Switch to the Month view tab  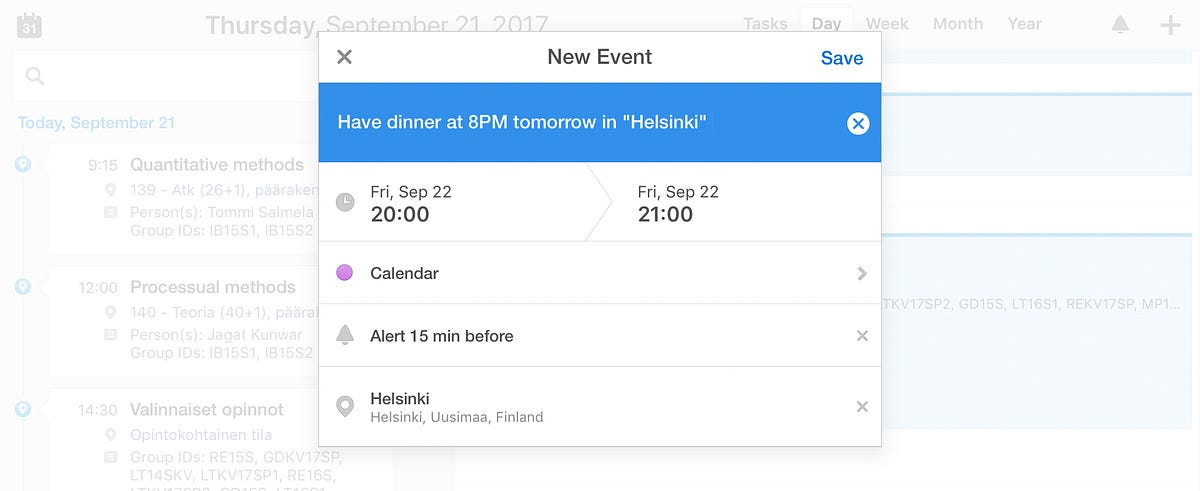click(958, 24)
